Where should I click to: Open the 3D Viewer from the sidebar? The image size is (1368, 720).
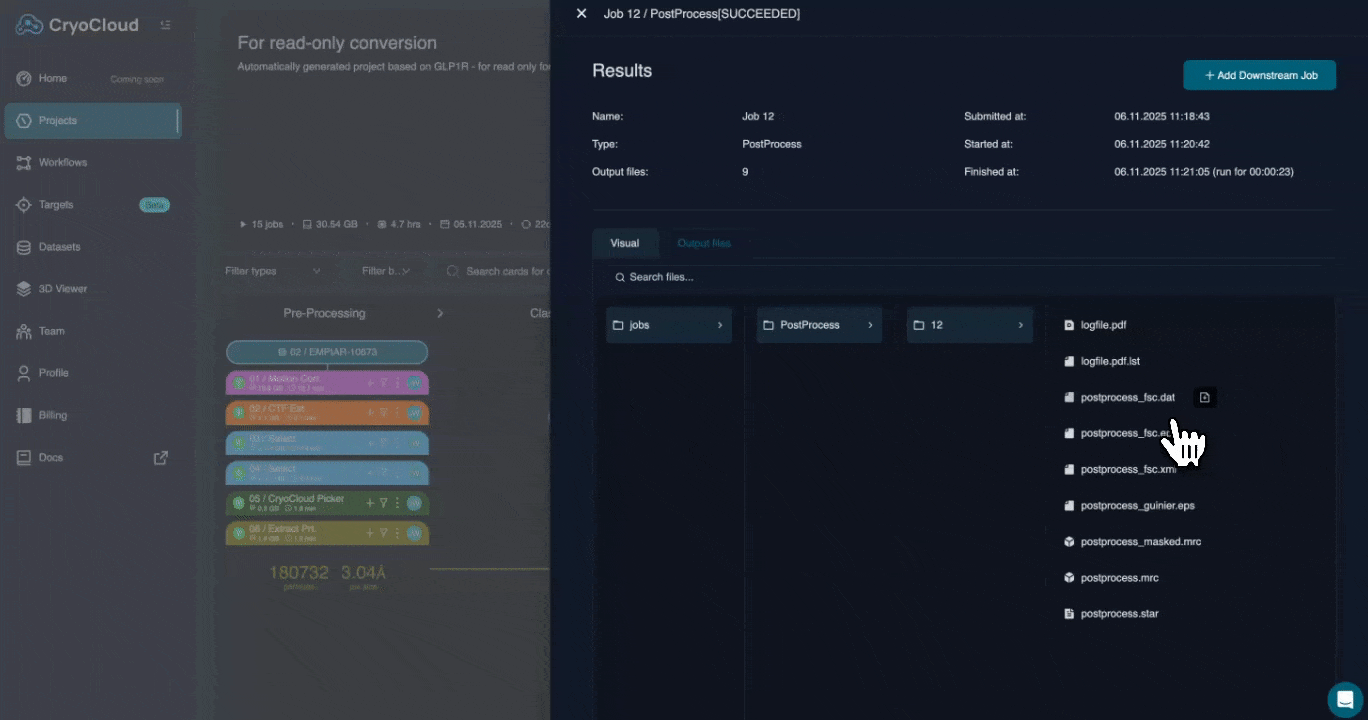tap(62, 289)
